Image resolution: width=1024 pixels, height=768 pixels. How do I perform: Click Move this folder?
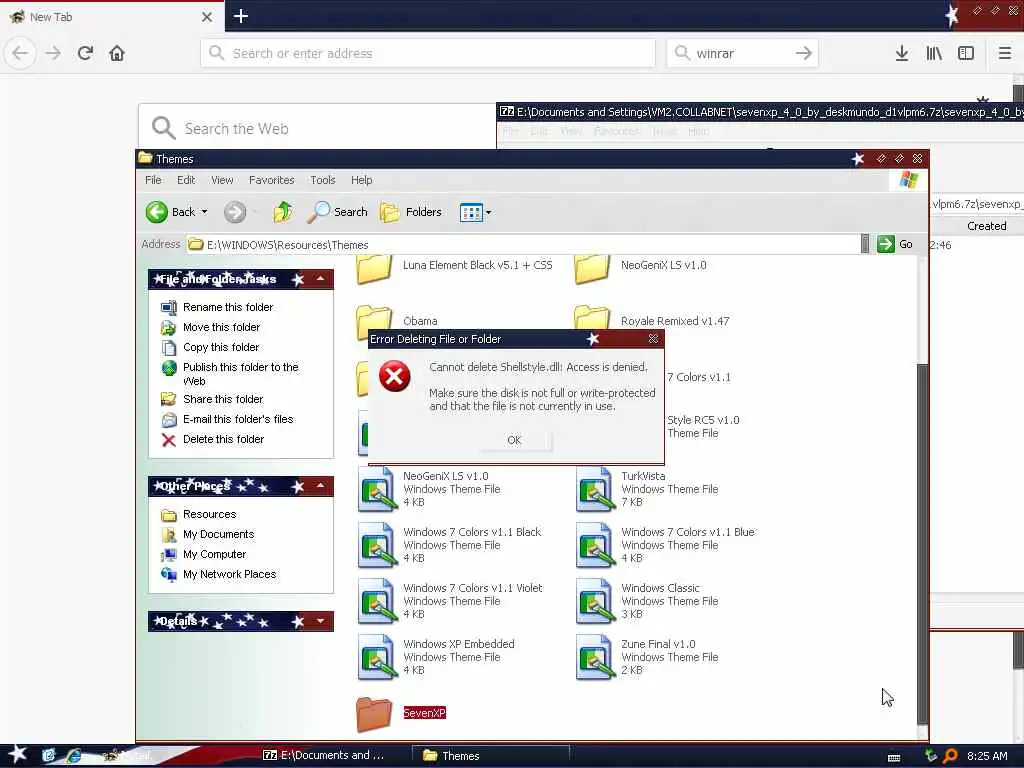click(221, 327)
